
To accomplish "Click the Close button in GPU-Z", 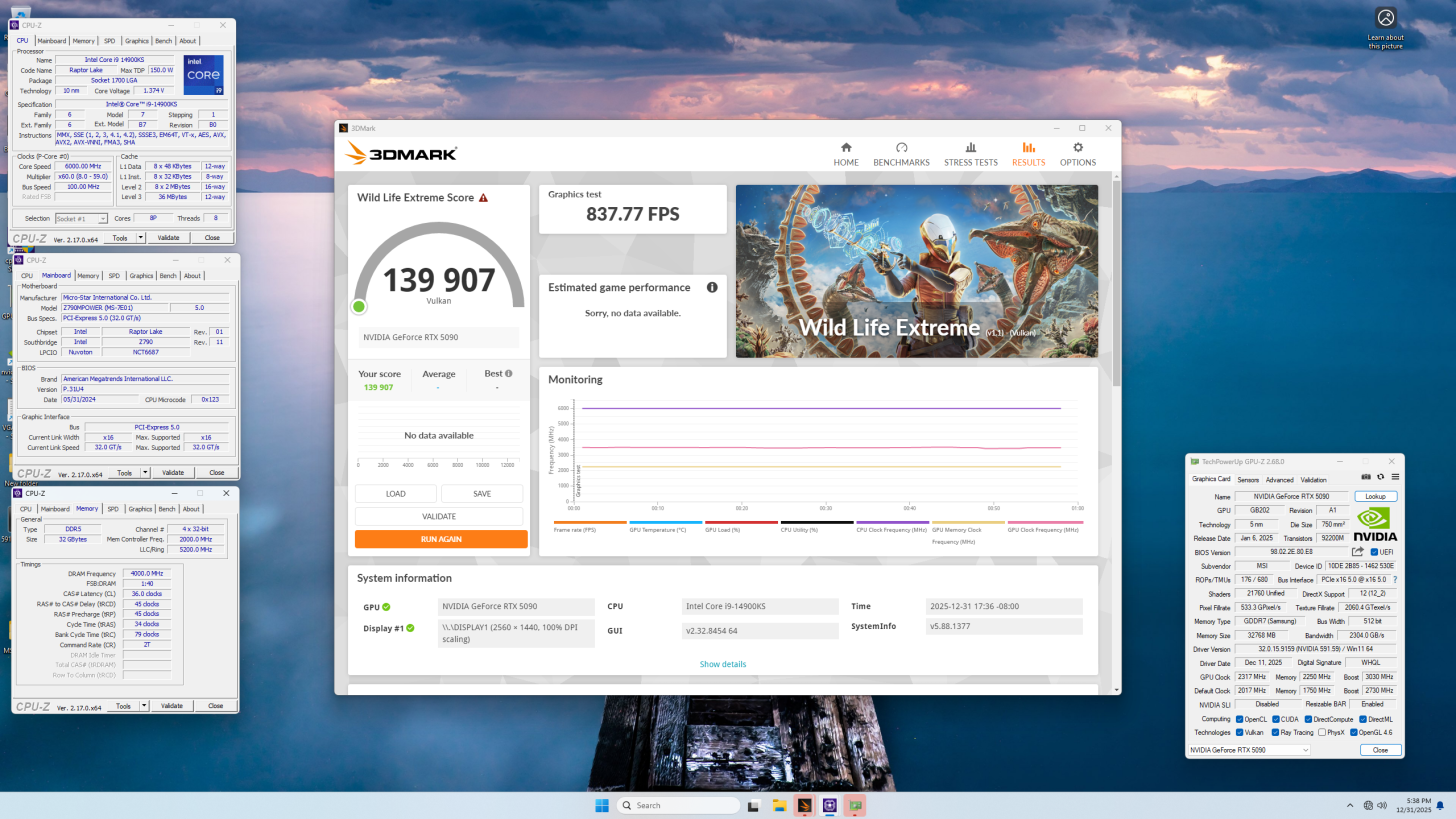I will tap(1380, 750).
